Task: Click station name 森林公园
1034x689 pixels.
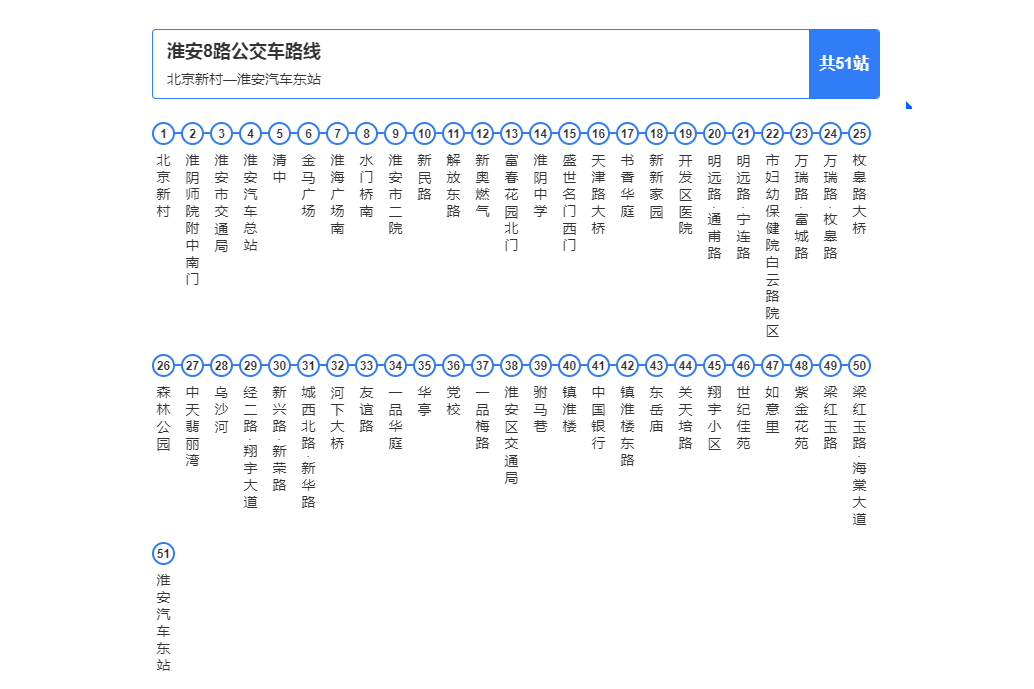Action: tap(164, 417)
